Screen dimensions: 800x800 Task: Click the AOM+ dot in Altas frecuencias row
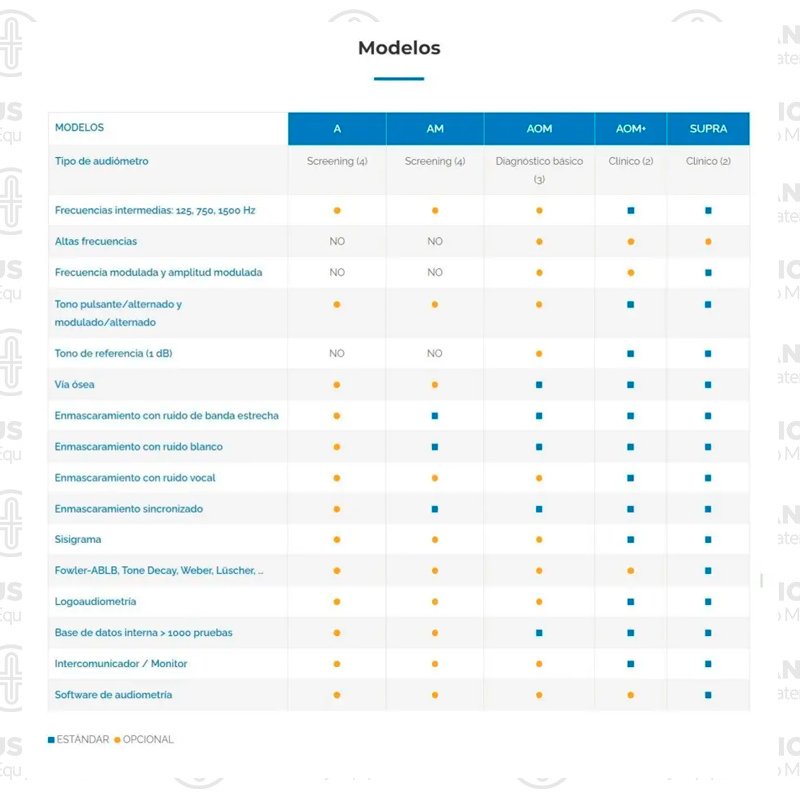click(x=630, y=242)
